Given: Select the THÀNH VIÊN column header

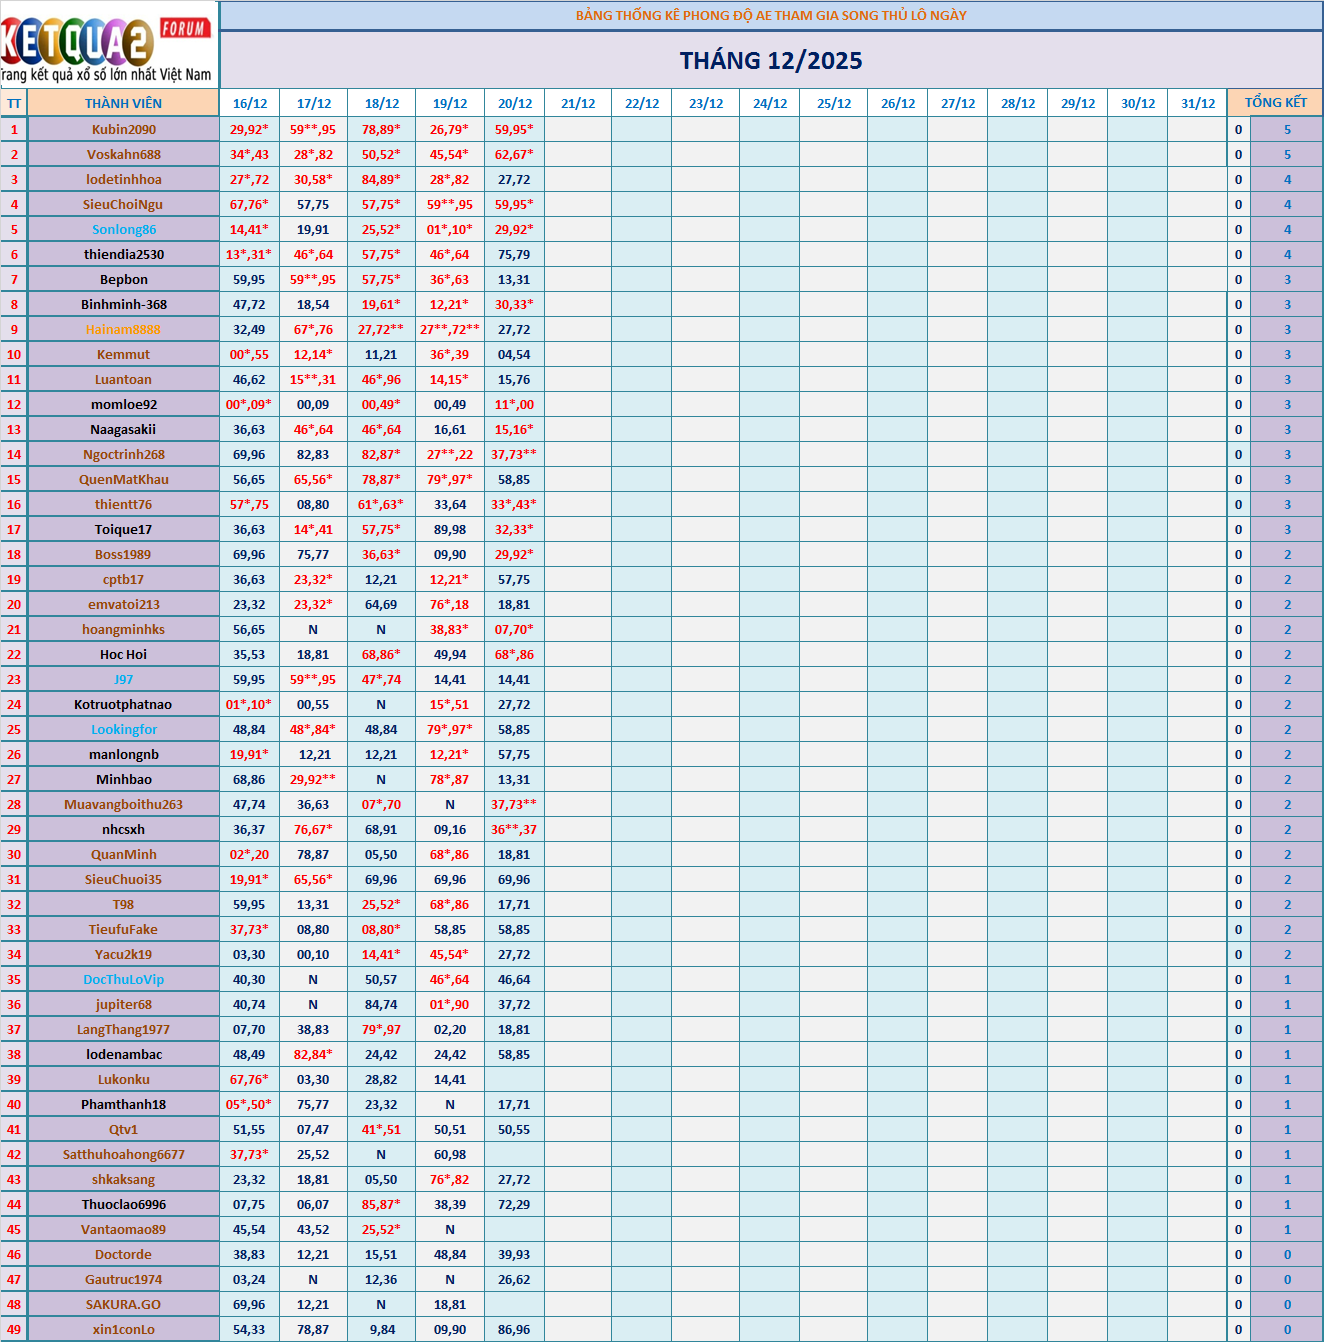Looking at the screenshot, I should 123,103.
